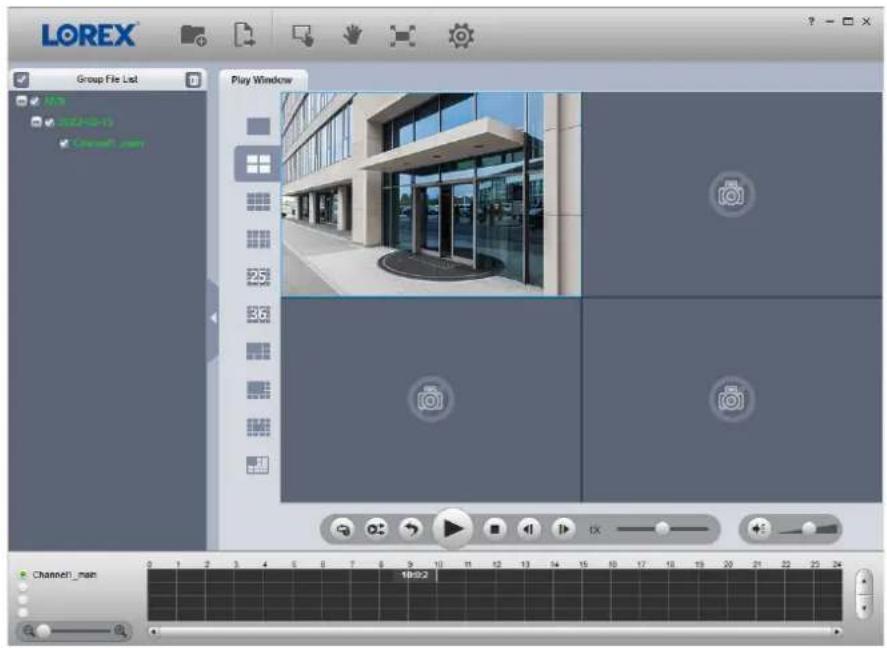Zoom out timeline with minus magnifier
This screenshot has width=887, height=648.
28,630
